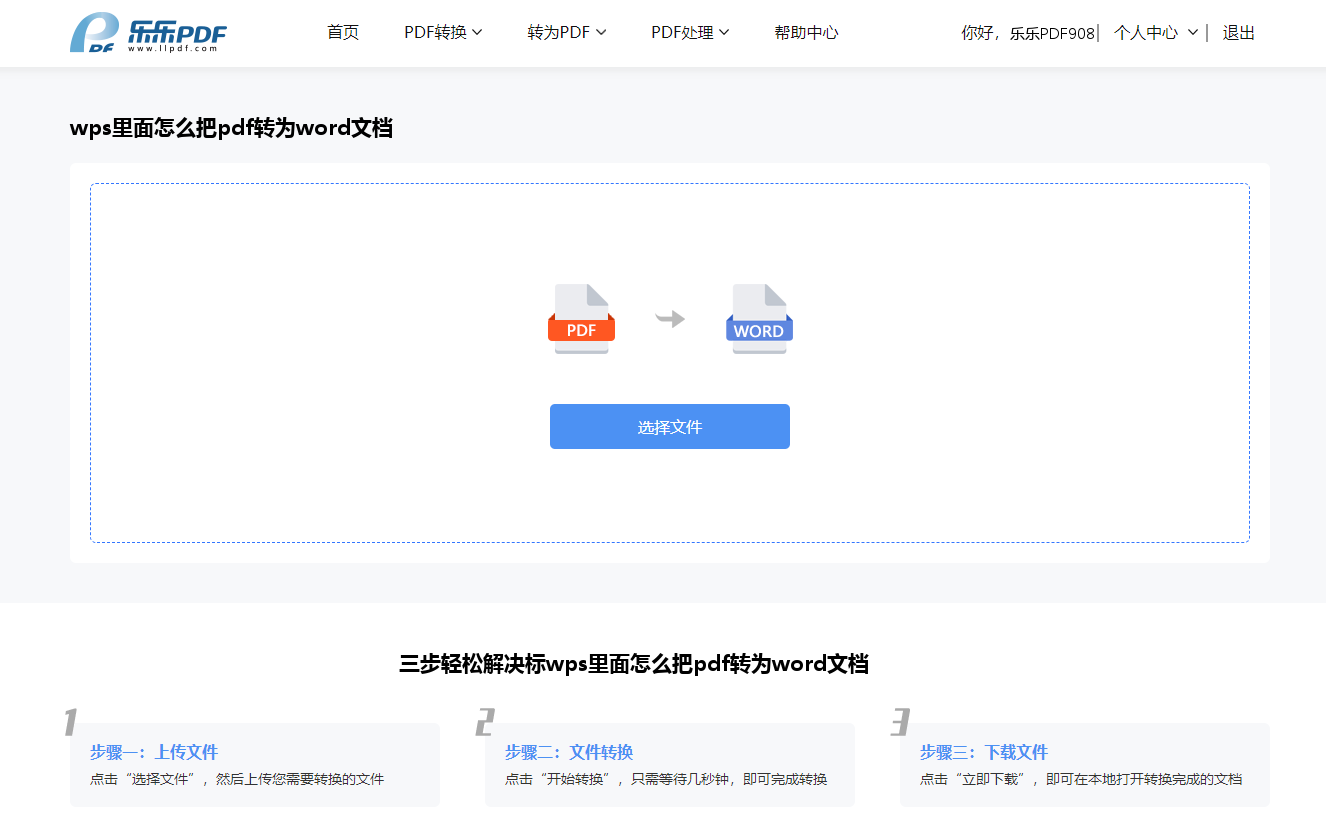The height and width of the screenshot is (833, 1326).
Task: Click the 步骤三：下载文件 title
Action: click(984, 752)
